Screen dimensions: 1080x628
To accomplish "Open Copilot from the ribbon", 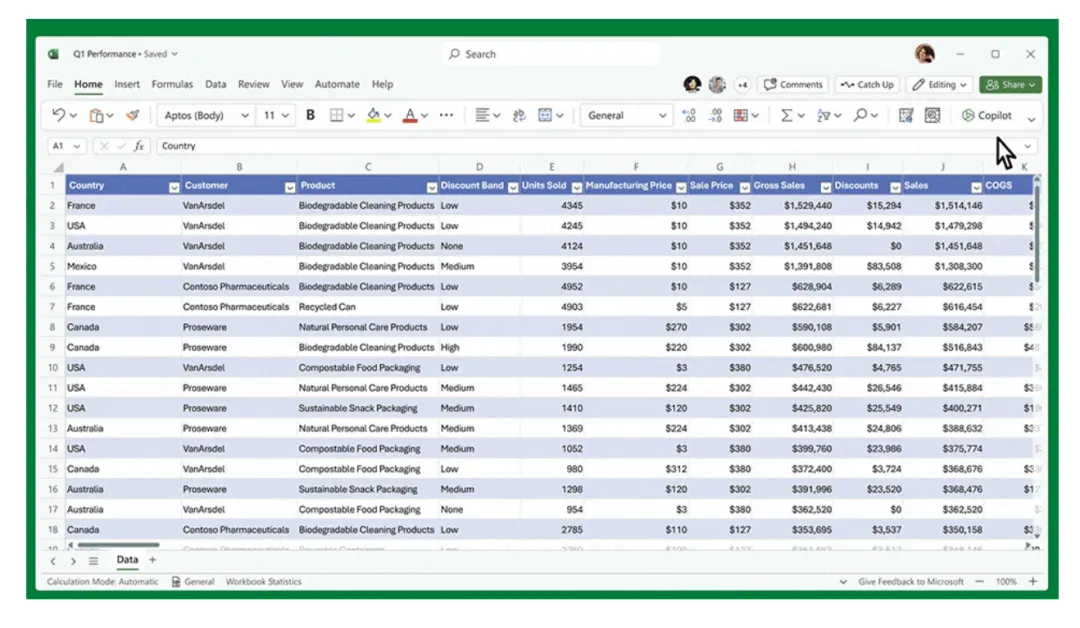I will pyautogui.click(x=993, y=115).
